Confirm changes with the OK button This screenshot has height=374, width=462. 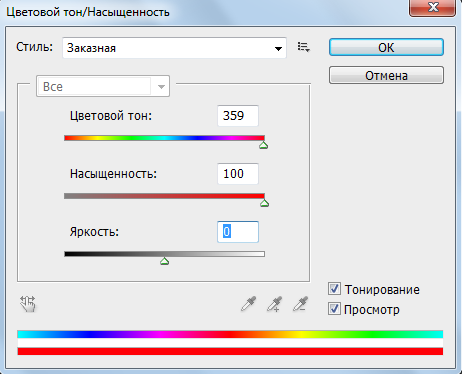pyautogui.click(x=386, y=48)
